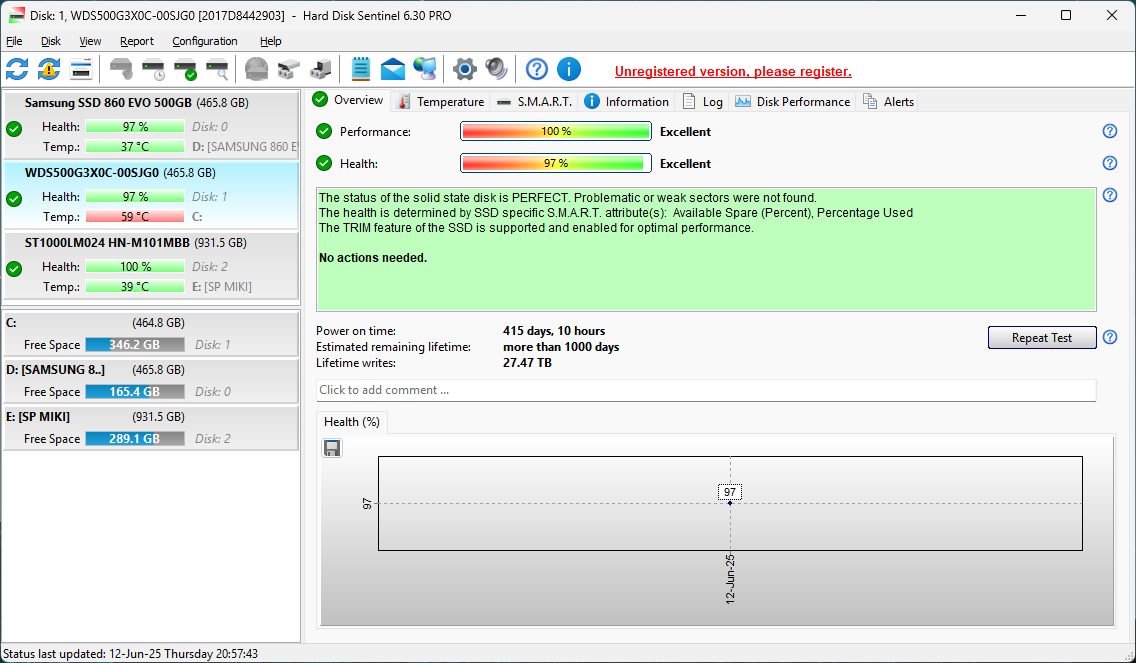The width and height of the screenshot is (1136, 663).
Task: Click help icon beside Repeat Test button
Action: [x=1109, y=337]
